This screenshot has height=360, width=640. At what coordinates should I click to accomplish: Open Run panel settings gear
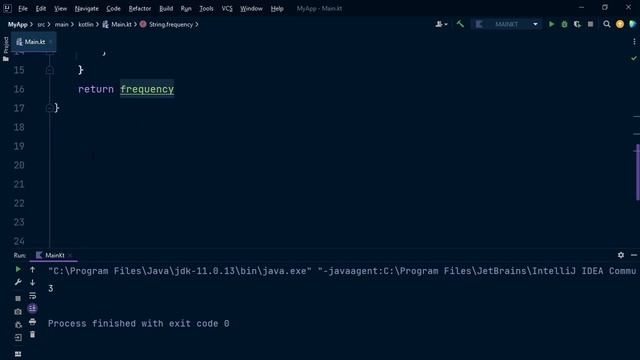[x=621, y=255]
